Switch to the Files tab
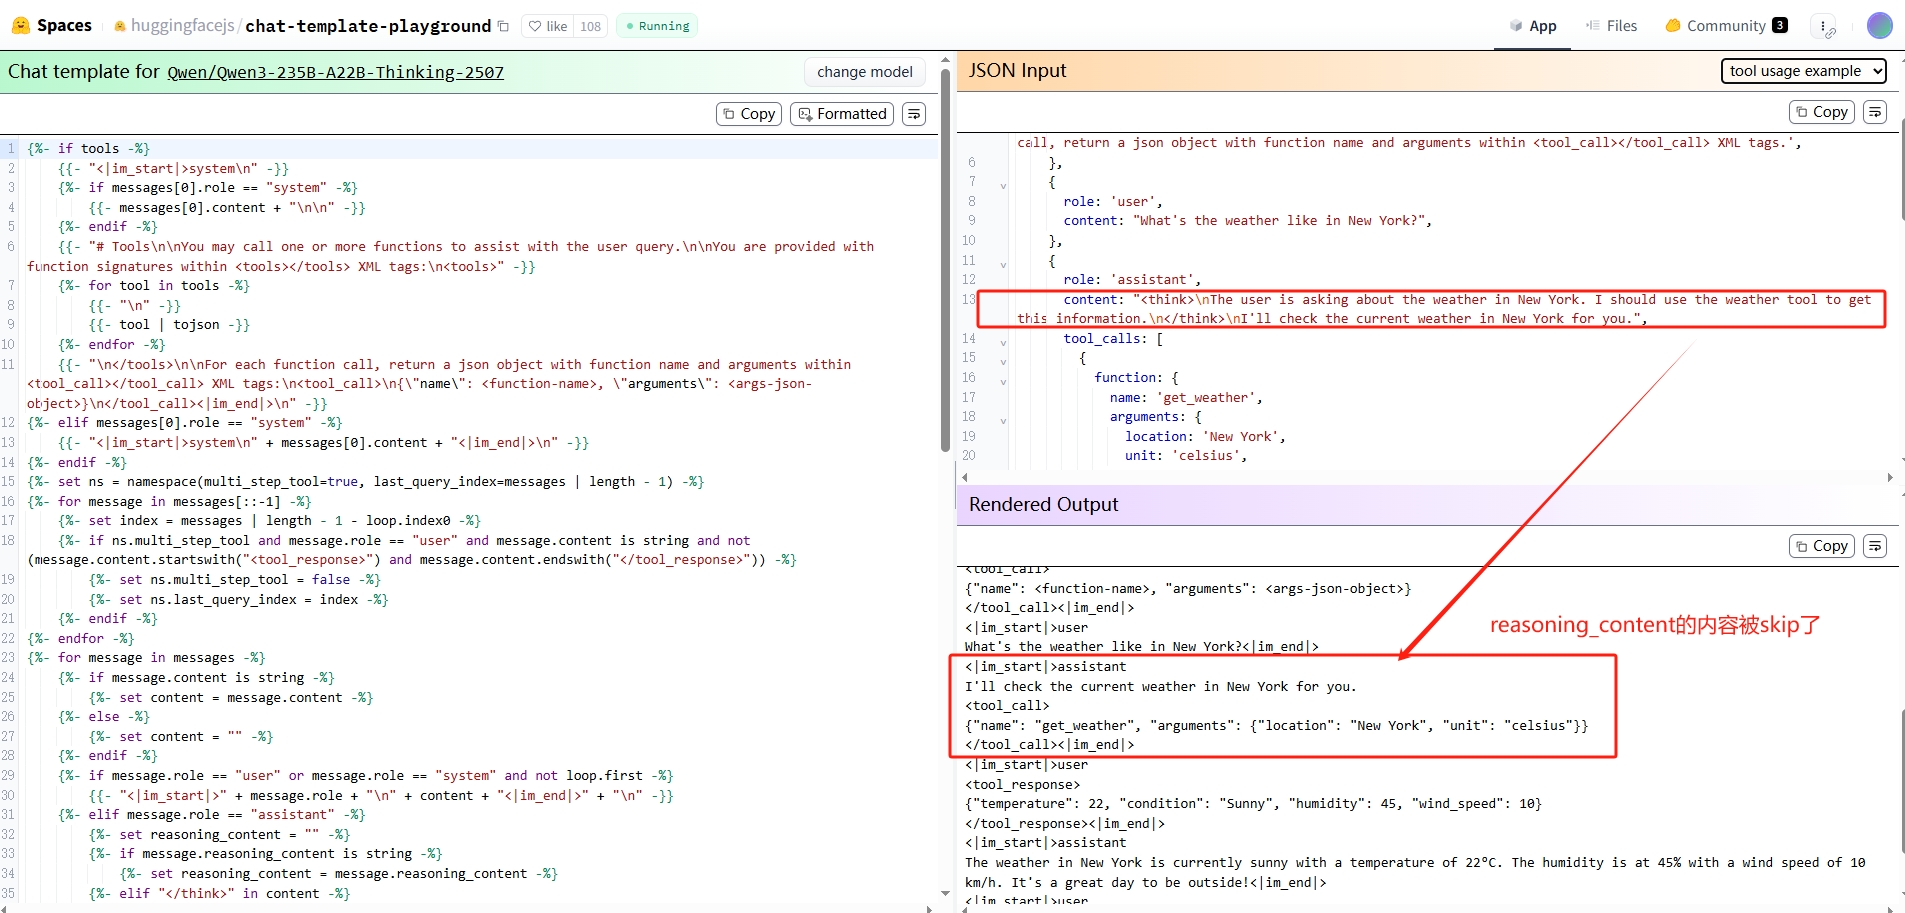Viewport: 1905px width, 913px height. (1611, 26)
